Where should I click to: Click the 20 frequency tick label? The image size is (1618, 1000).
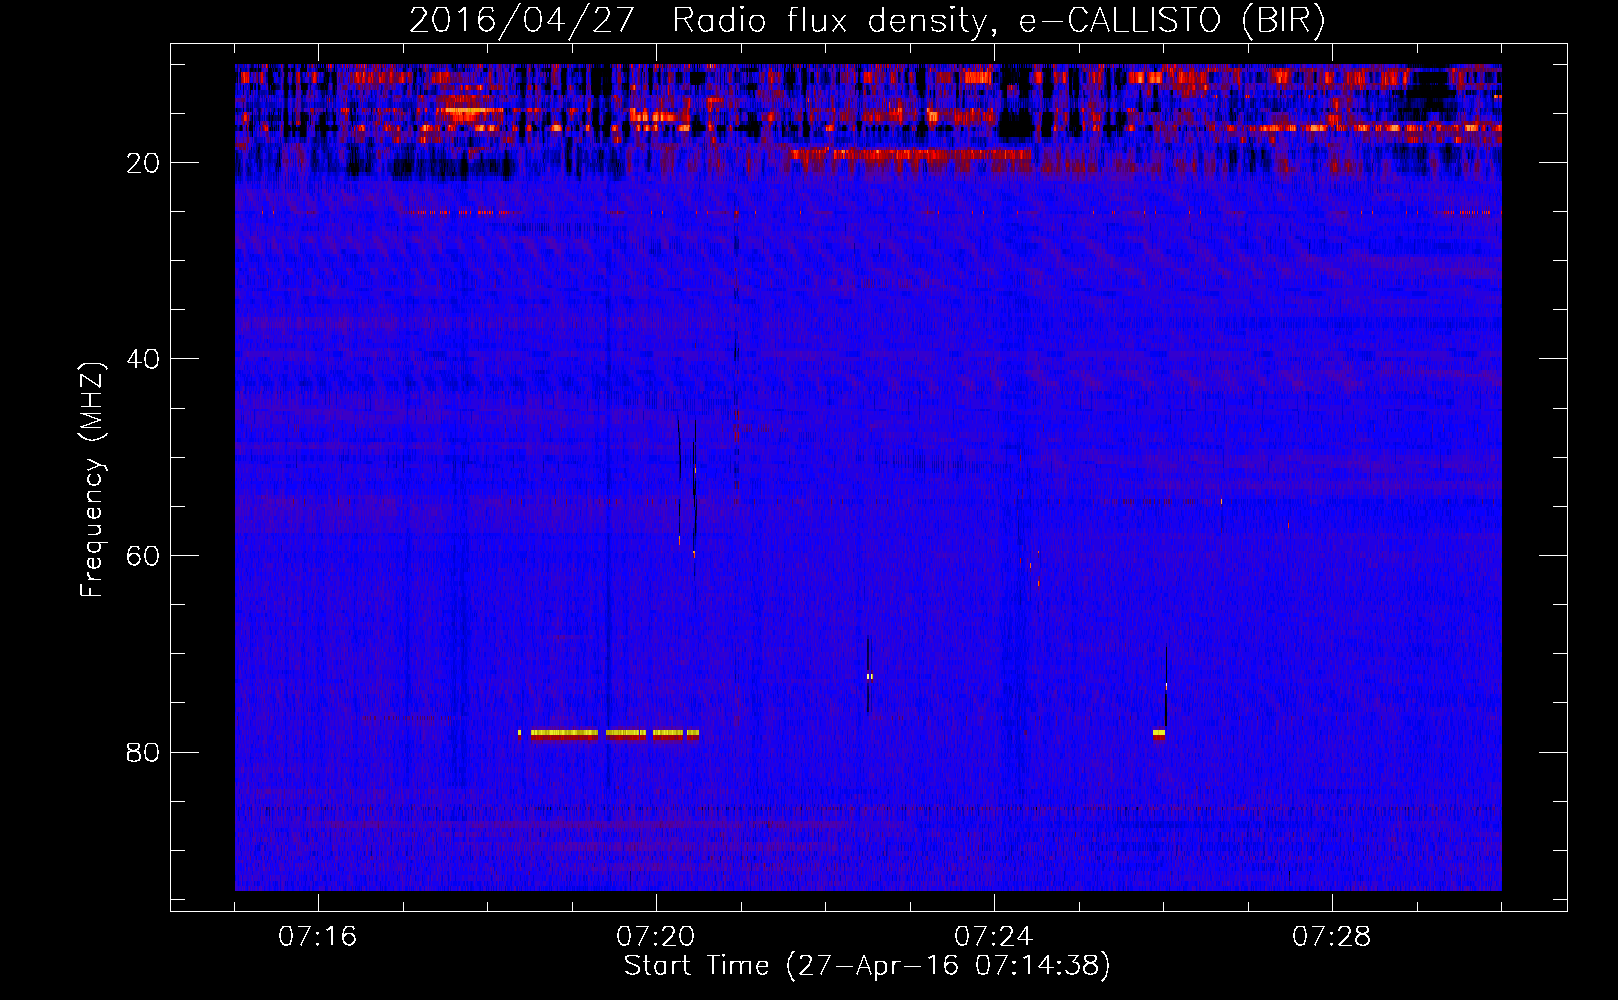144,163
